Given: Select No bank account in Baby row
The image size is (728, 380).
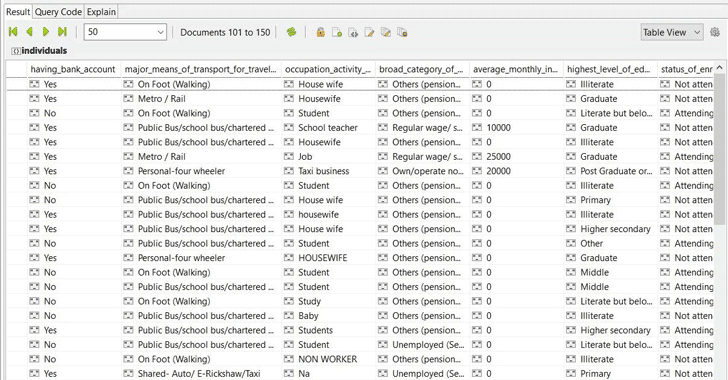Looking at the screenshot, I should (x=74, y=315).
